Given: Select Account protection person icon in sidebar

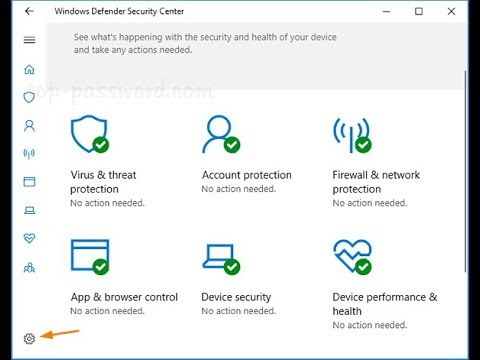Looking at the screenshot, I should pyautogui.click(x=29, y=126).
